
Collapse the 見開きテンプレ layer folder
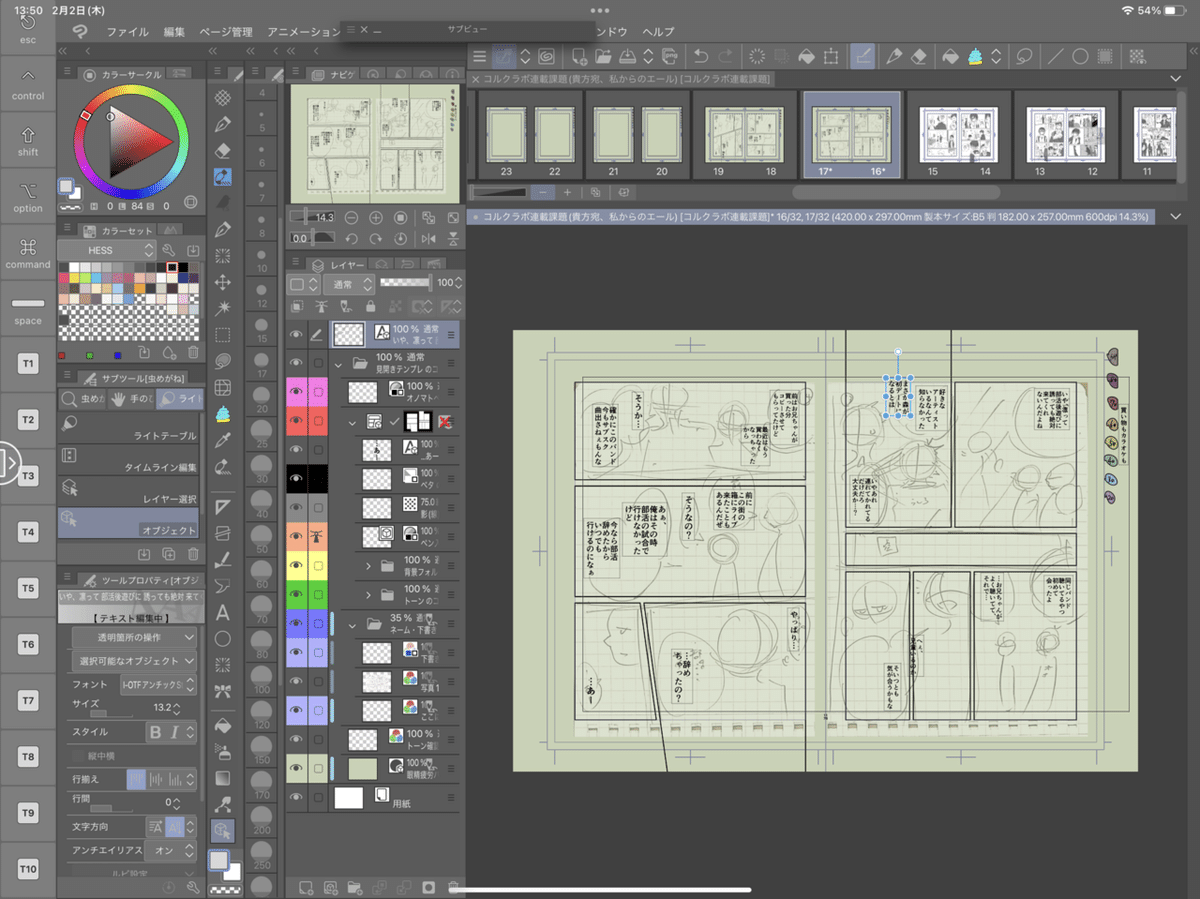coord(339,365)
